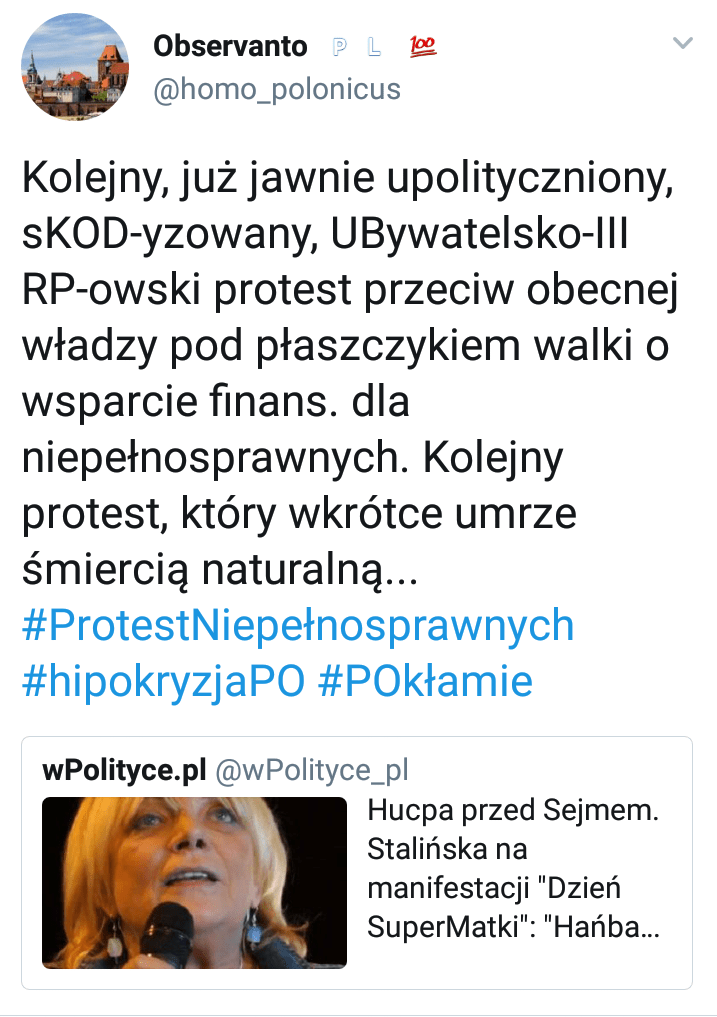This screenshot has height=1017, width=717.
Task: Click the red 100 emoji badge
Action: tap(424, 46)
